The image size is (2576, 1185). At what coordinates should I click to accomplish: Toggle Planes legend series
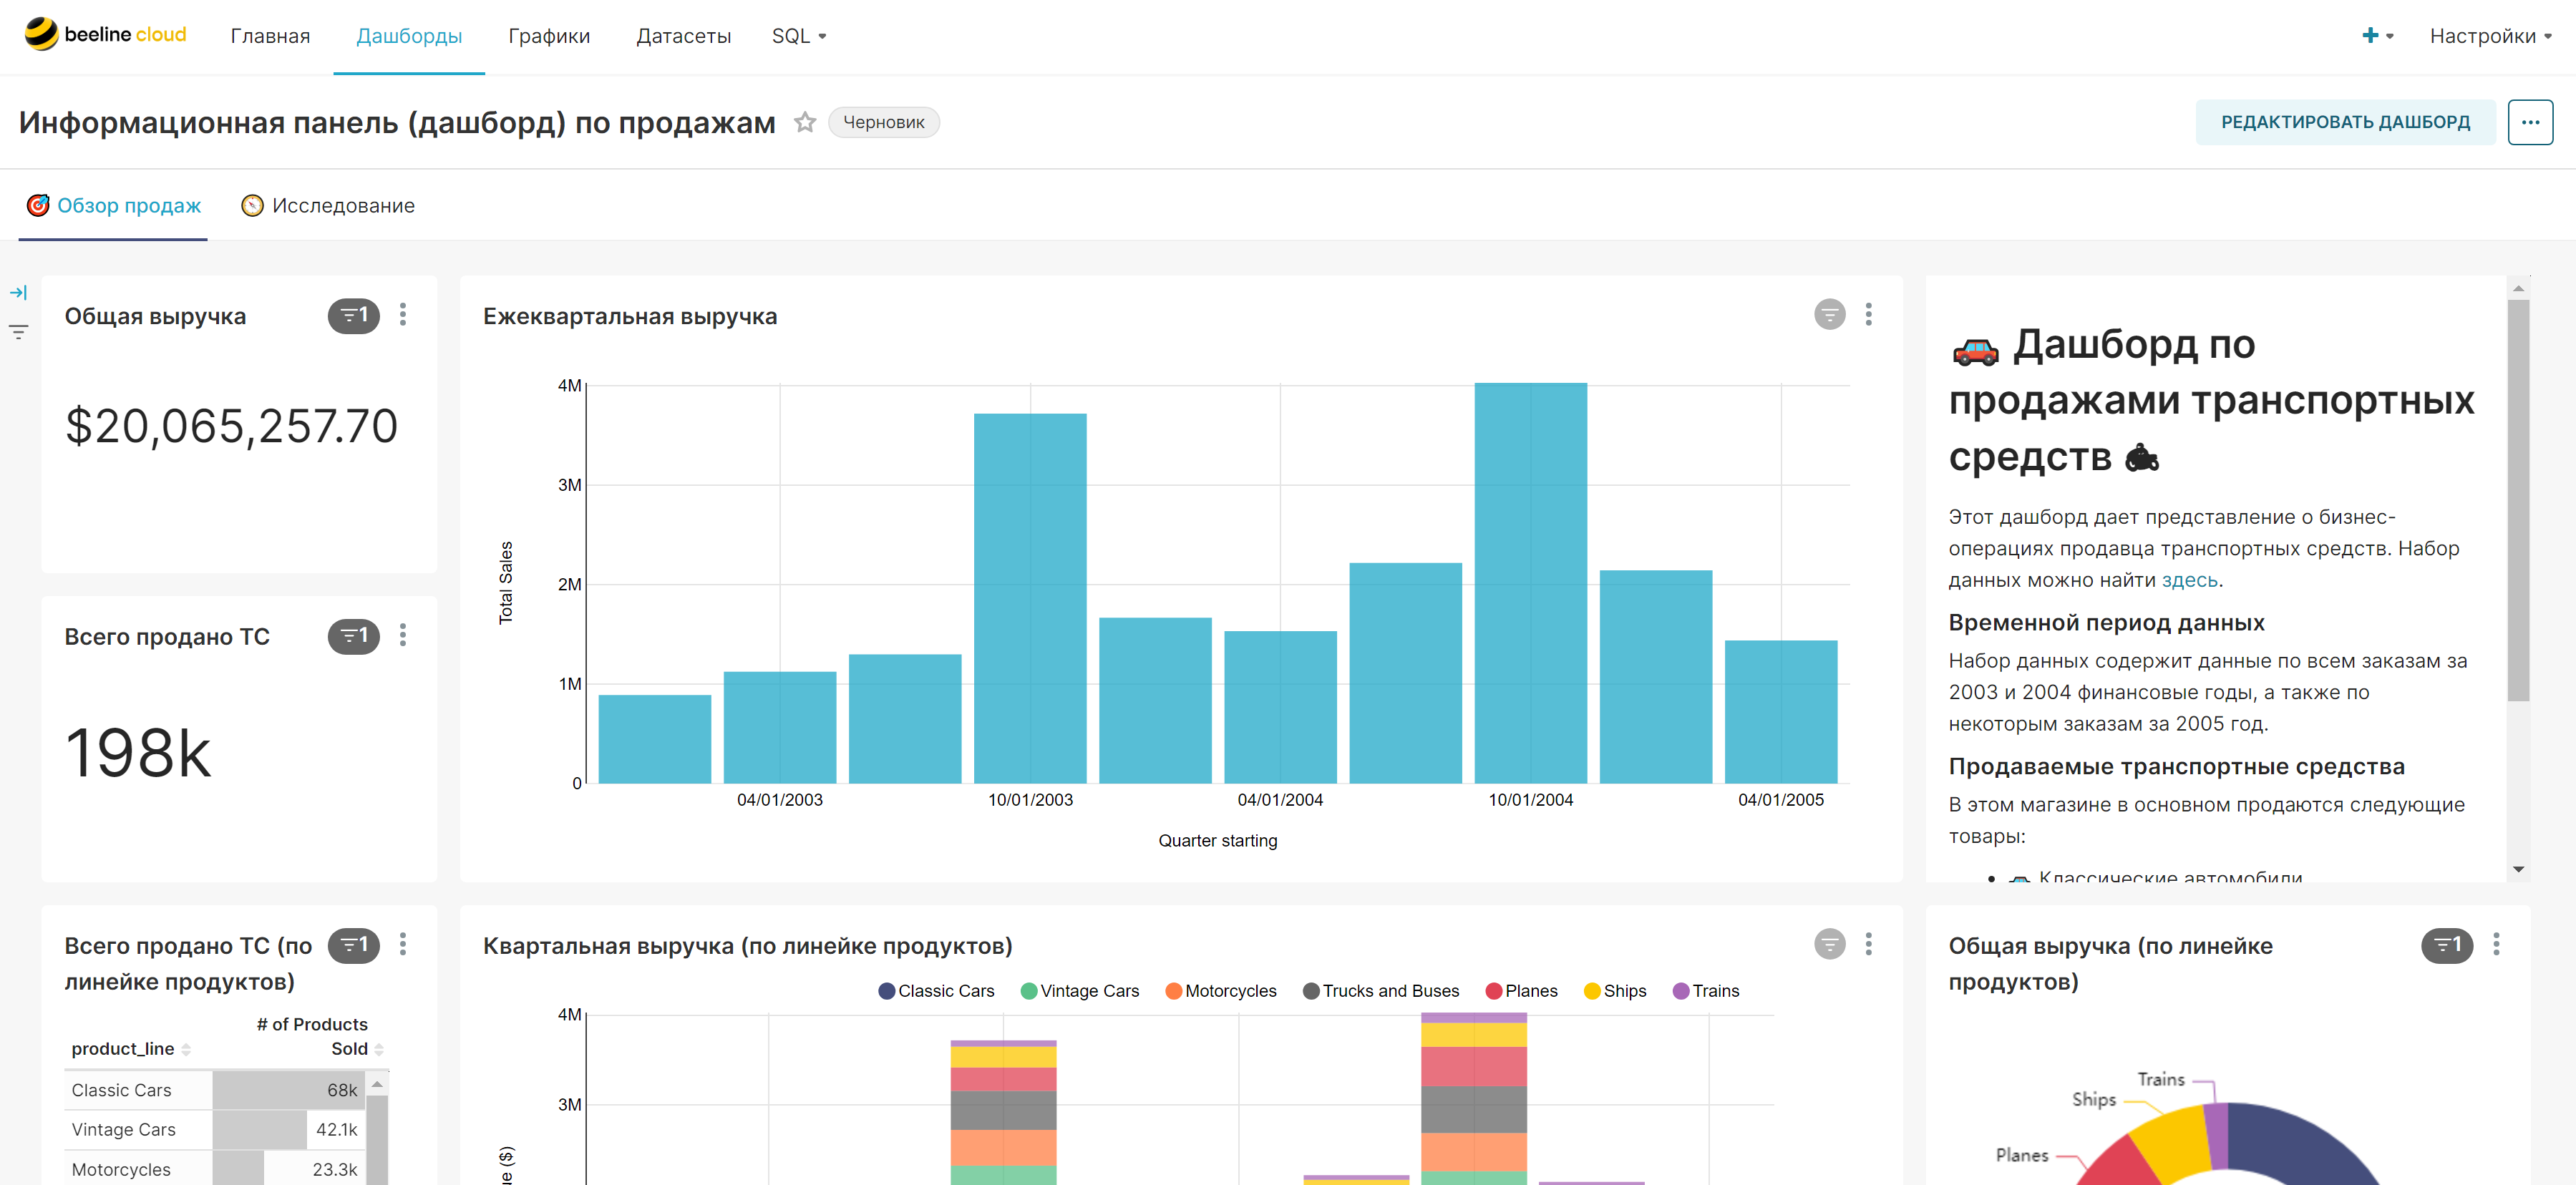point(1521,991)
